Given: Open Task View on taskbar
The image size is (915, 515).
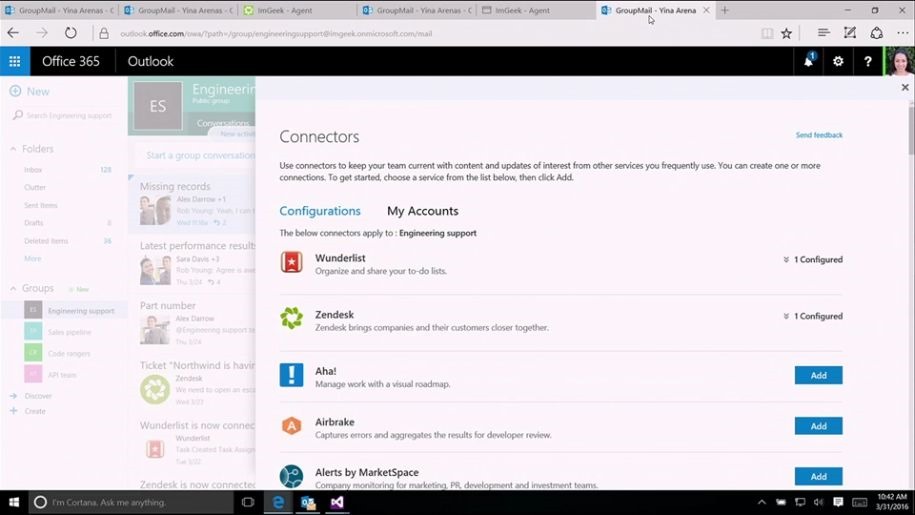Looking at the screenshot, I should point(247,502).
